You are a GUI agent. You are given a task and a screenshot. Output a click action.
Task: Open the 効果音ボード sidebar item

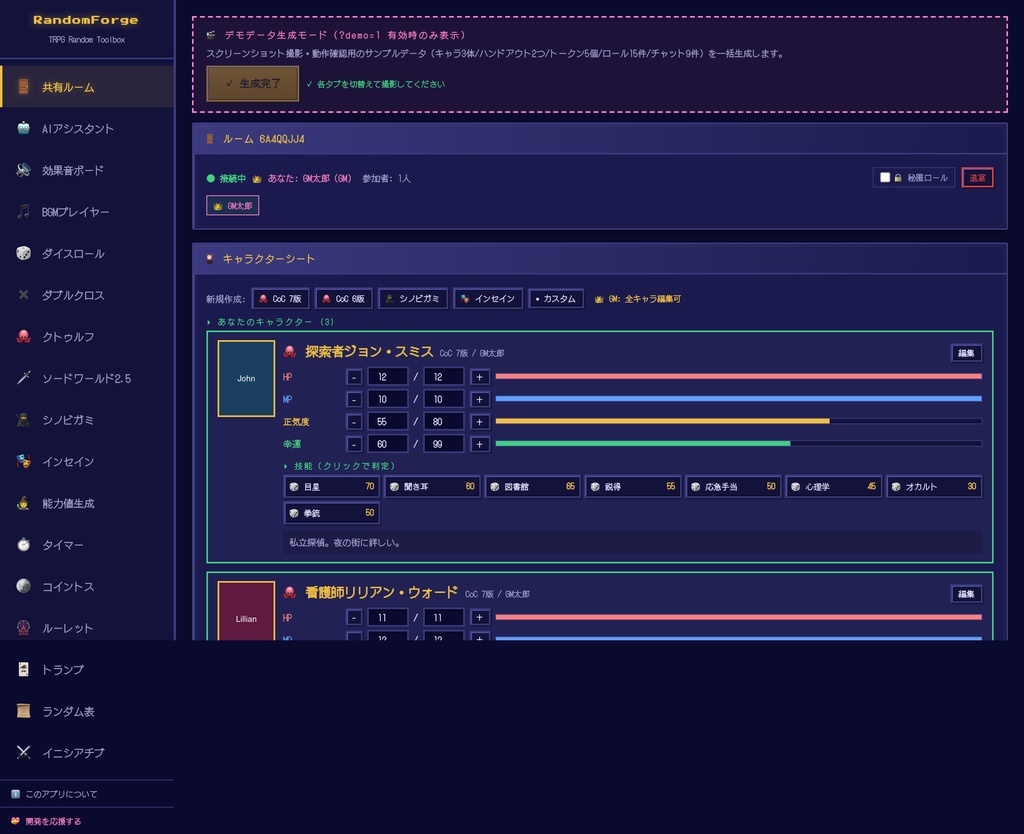[88, 170]
